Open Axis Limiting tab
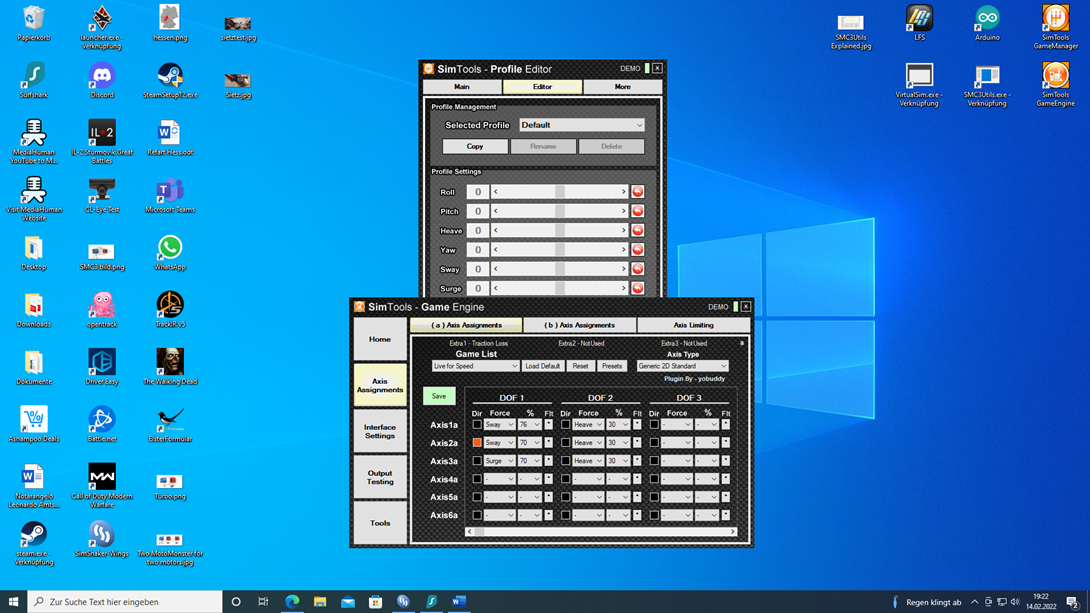Screen dimensions: 1090x613 [x=693, y=325]
